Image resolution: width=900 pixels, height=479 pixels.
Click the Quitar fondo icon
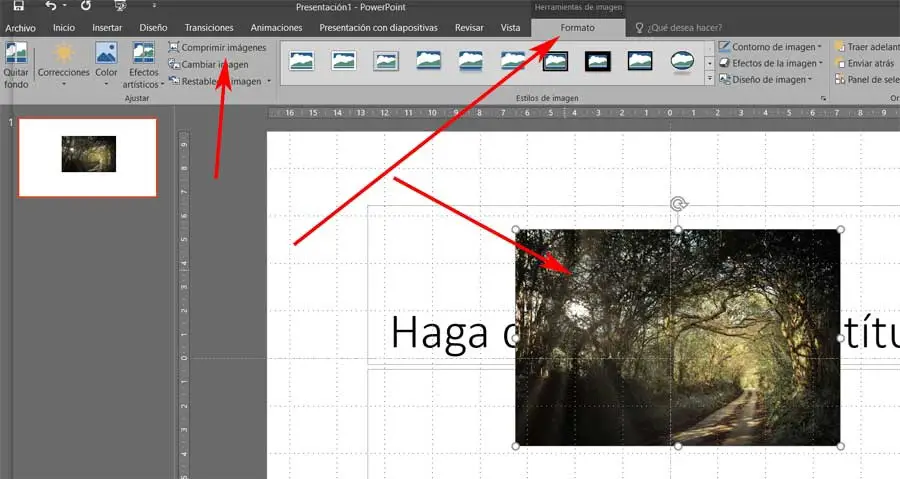(x=16, y=53)
